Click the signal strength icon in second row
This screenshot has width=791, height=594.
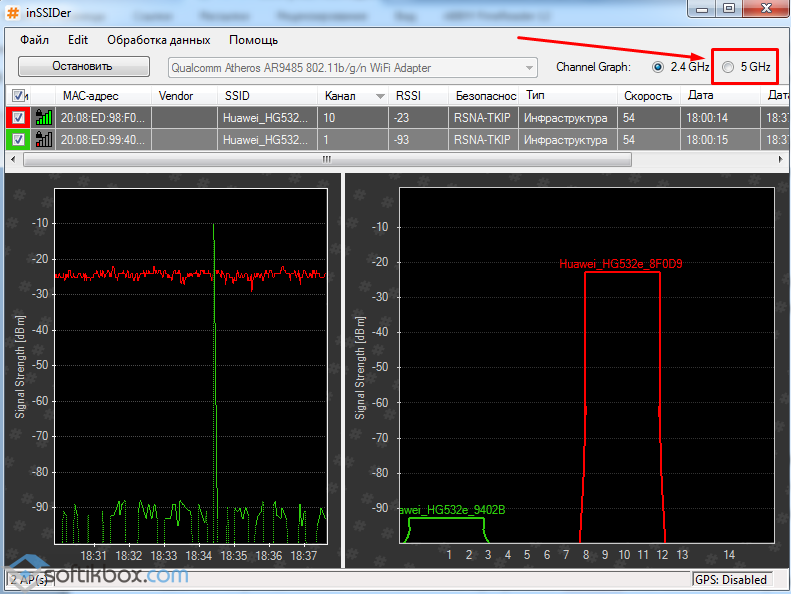pos(43,140)
